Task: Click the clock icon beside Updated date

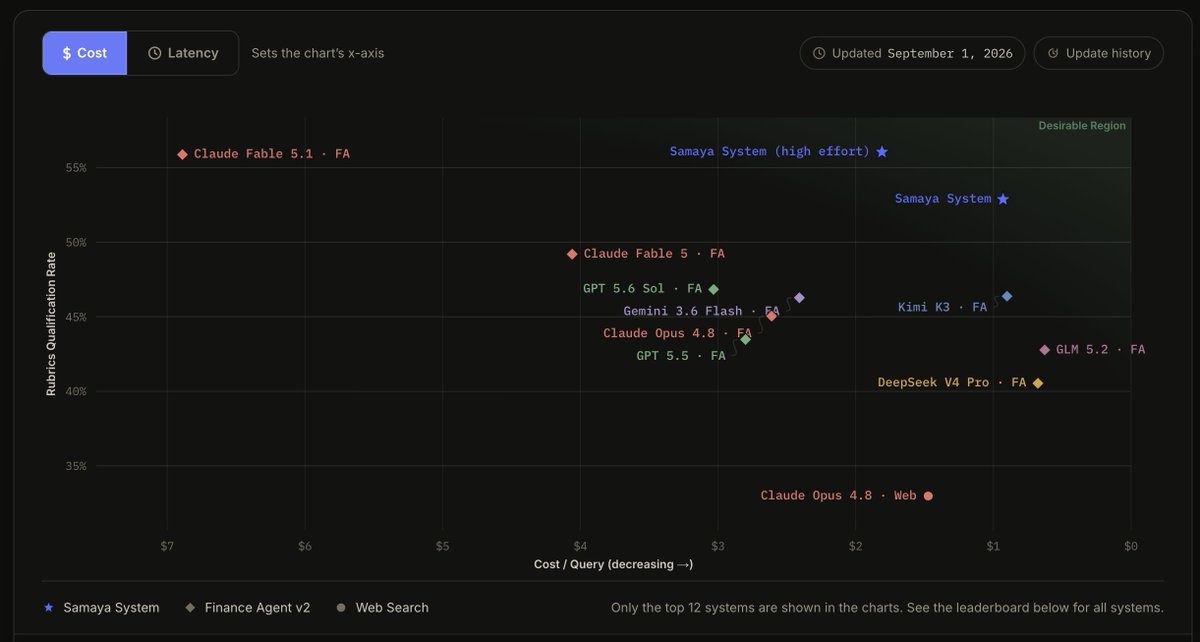Action: (x=819, y=53)
